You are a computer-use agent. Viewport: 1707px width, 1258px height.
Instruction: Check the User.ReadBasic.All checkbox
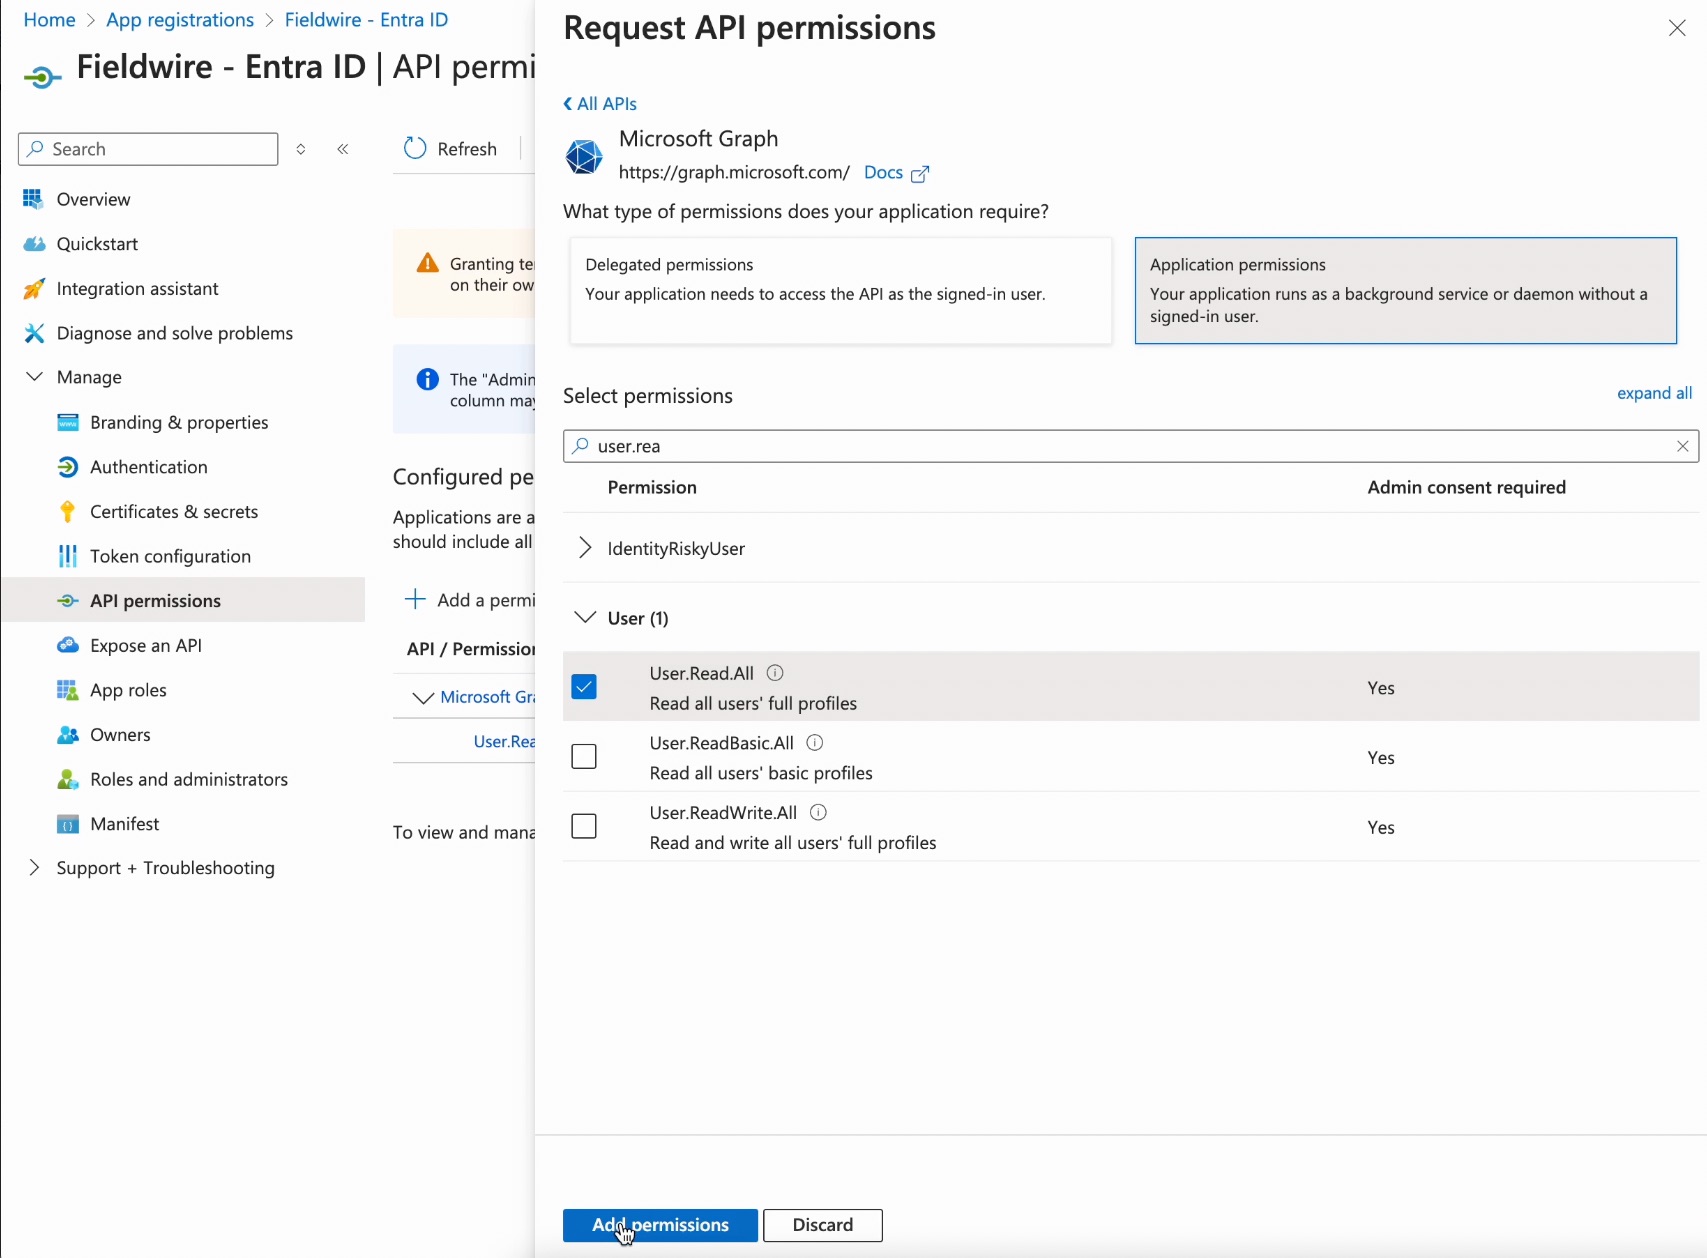(x=584, y=757)
